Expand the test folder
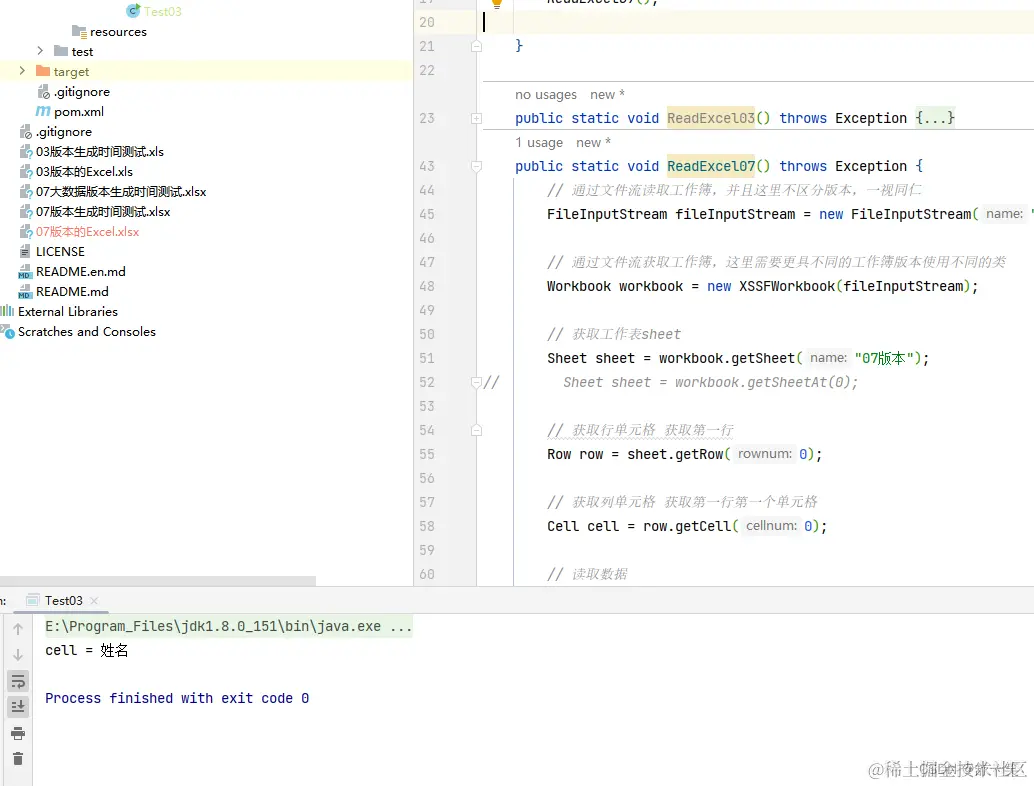This screenshot has width=1034, height=786. tap(40, 51)
